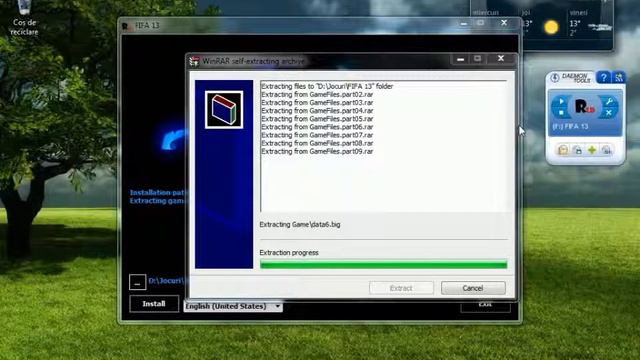Minimize the WinRAR self-extracting archive window
Screen dimensions: 640x360
pyautogui.click(x=461, y=59)
